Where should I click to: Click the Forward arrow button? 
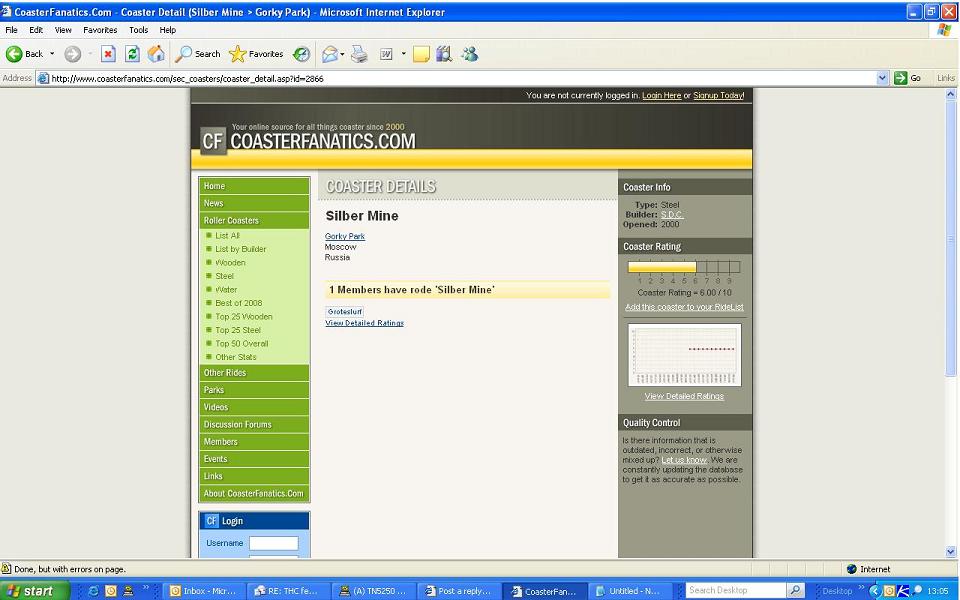click(73, 54)
